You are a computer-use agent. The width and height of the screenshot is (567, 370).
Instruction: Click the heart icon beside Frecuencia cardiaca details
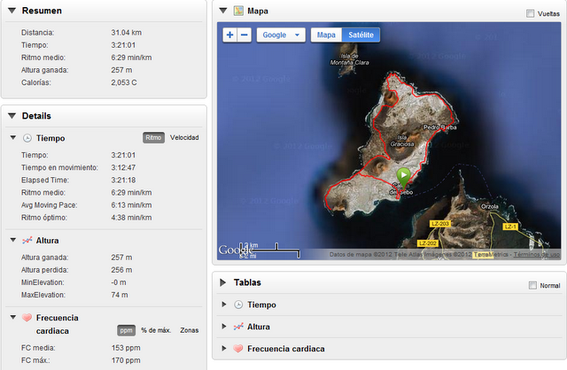[x=27, y=318]
